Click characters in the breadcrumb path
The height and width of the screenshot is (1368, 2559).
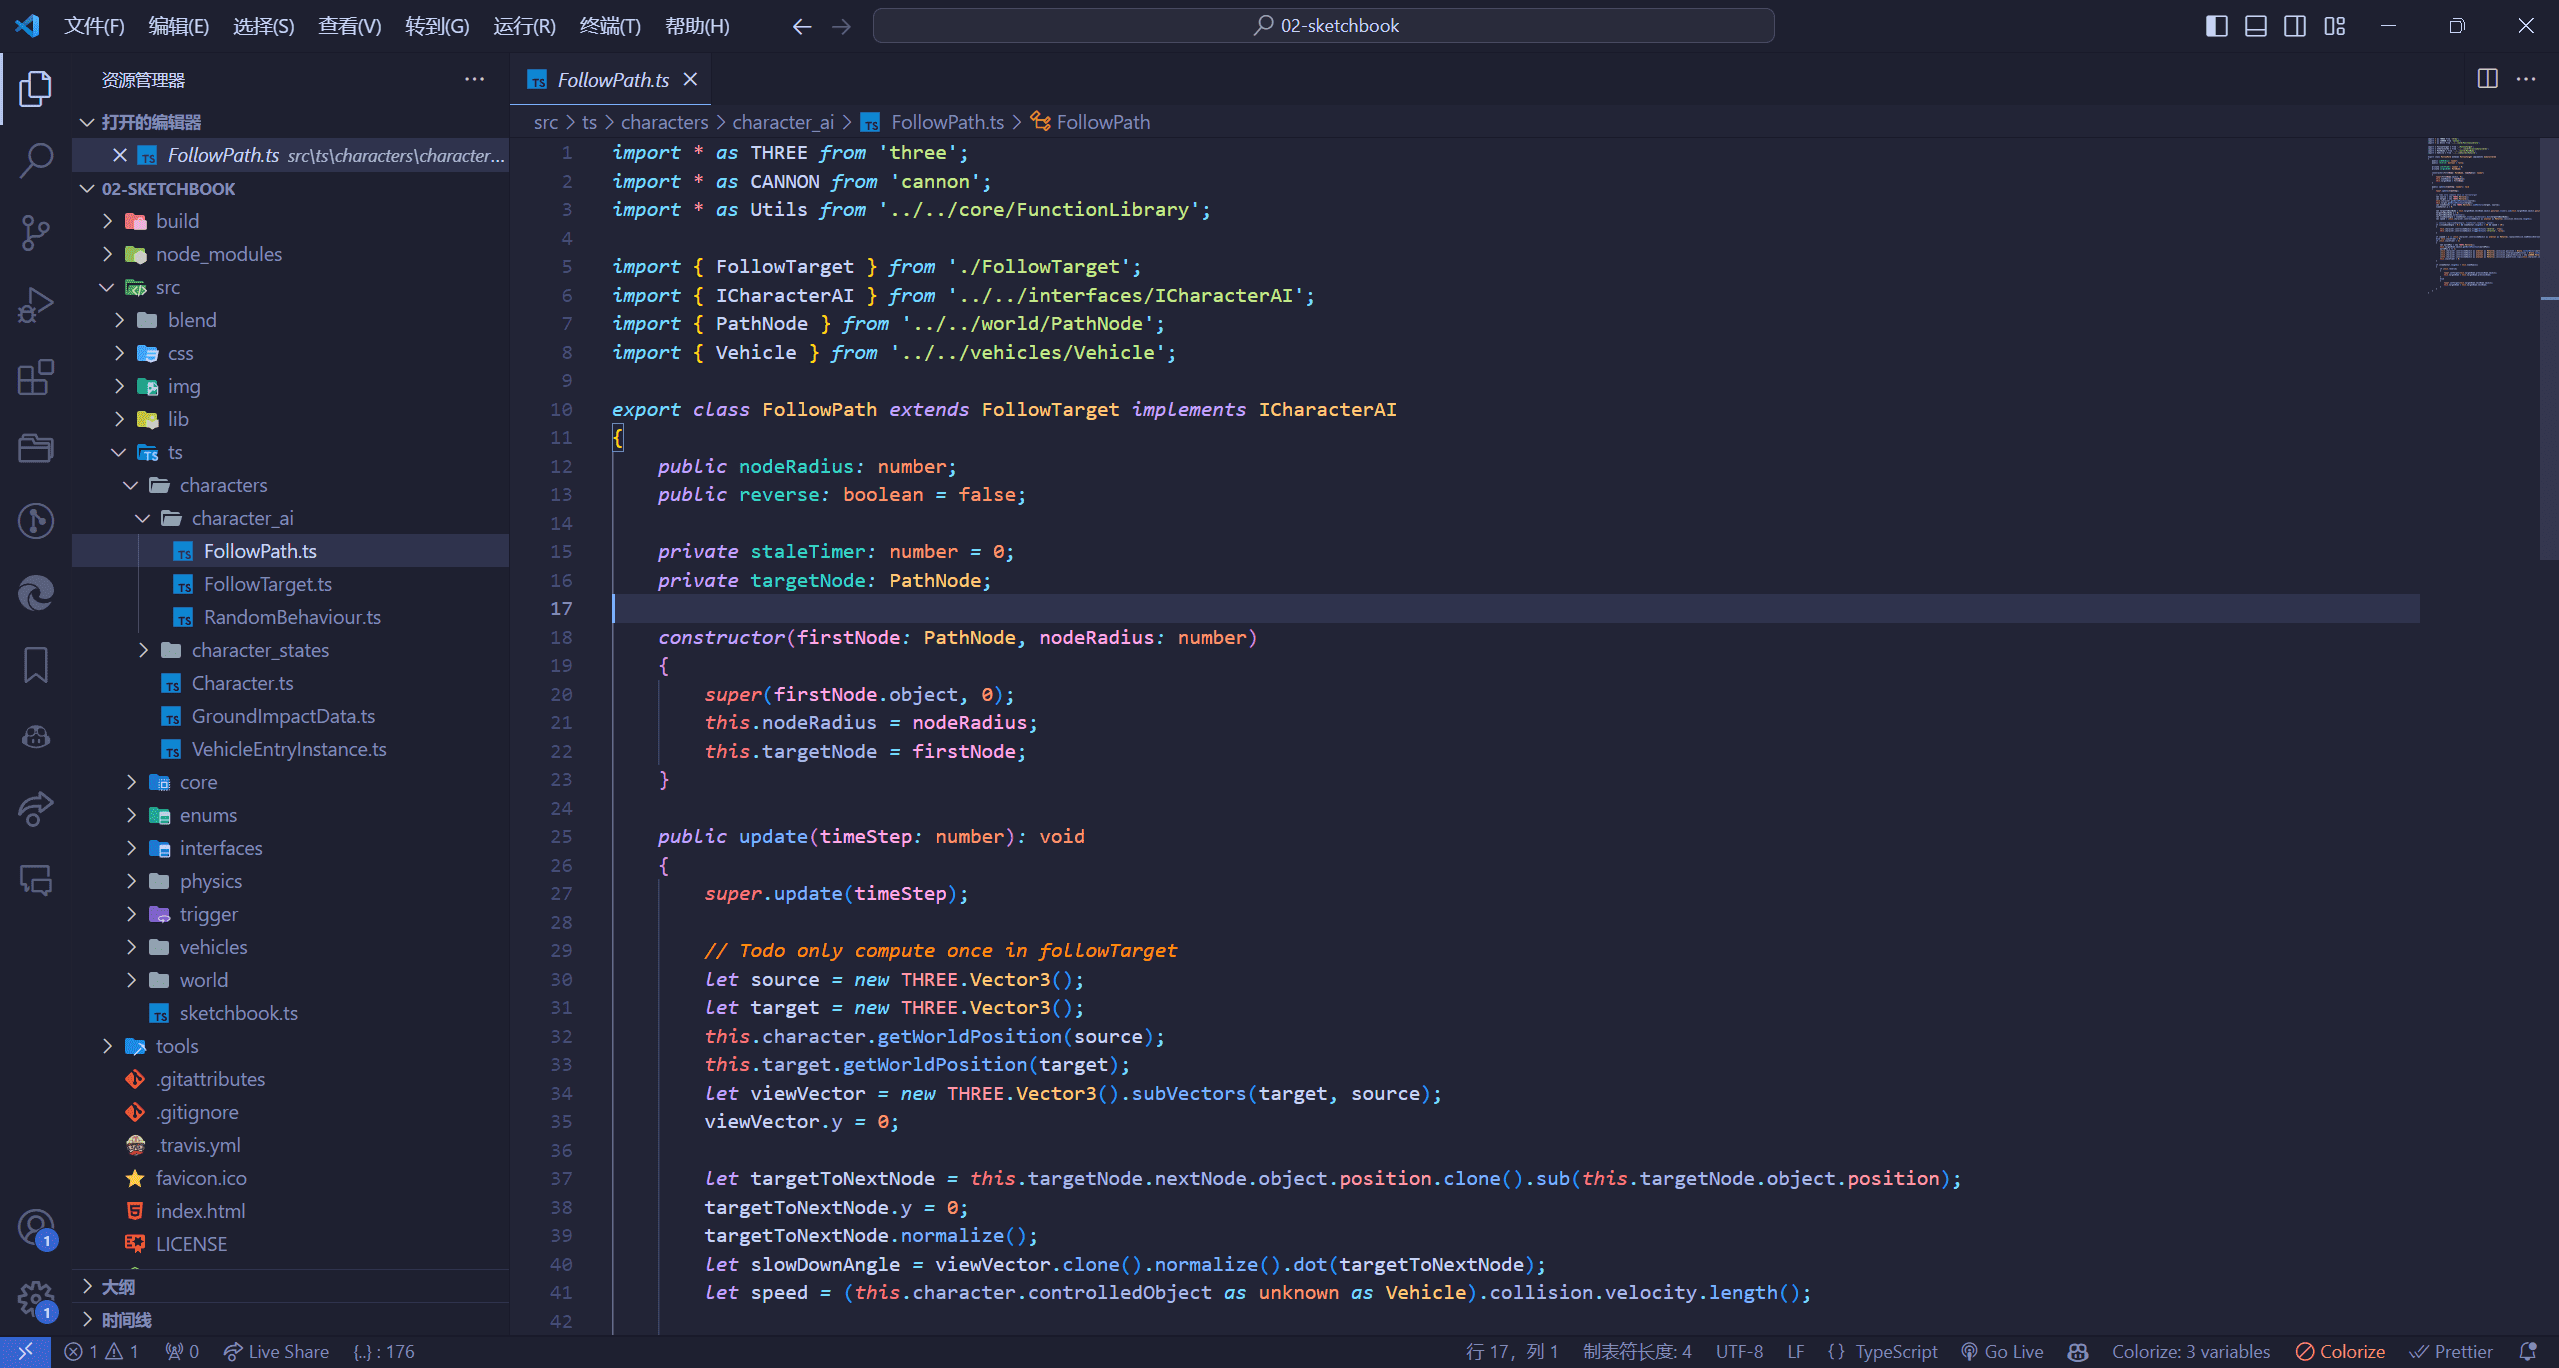pyautogui.click(x=664, y=122)
